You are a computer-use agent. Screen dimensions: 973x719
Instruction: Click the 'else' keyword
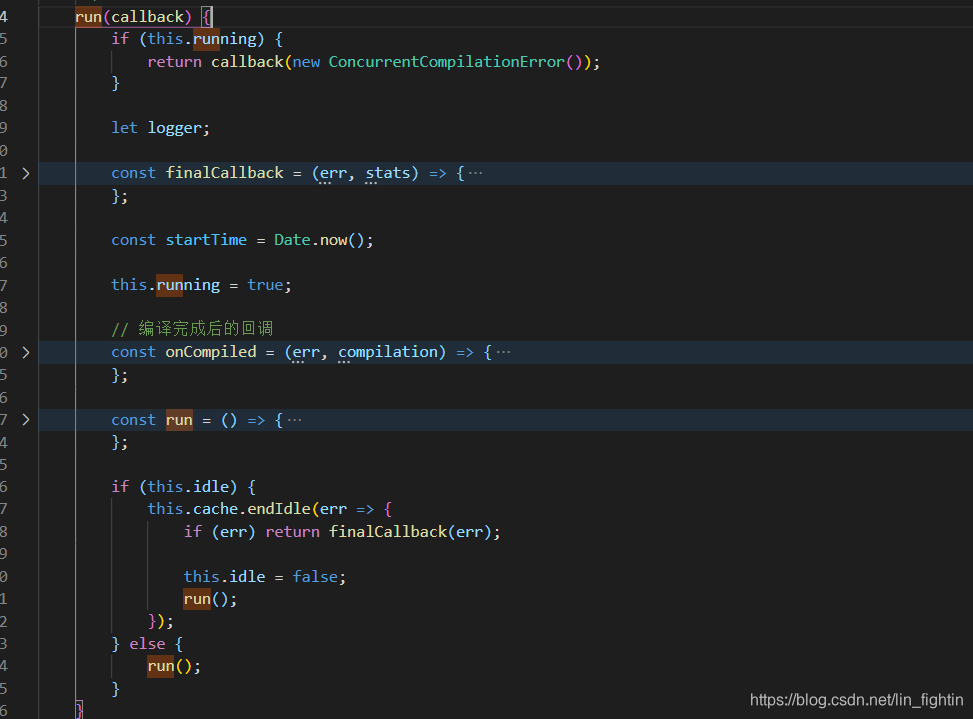click(x=147, y=644)
